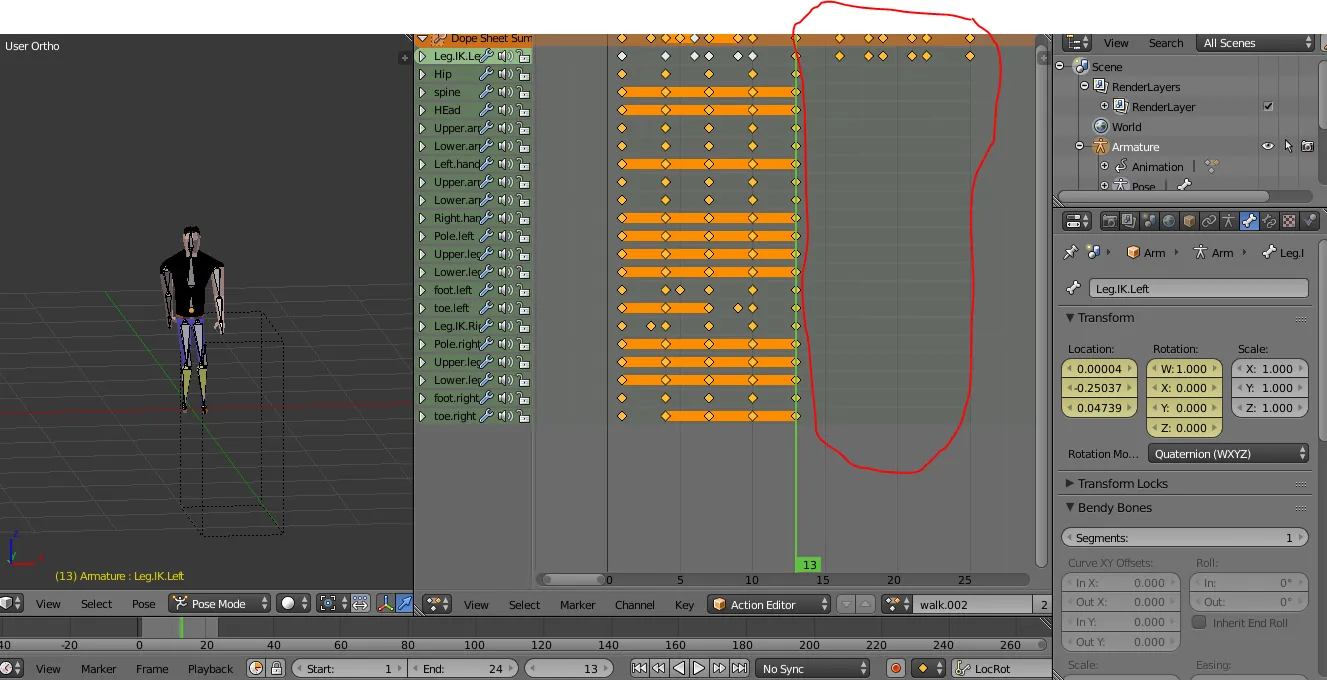Open the Scene properties tab
The image size is (1327, 680).
pos(1149,221)
